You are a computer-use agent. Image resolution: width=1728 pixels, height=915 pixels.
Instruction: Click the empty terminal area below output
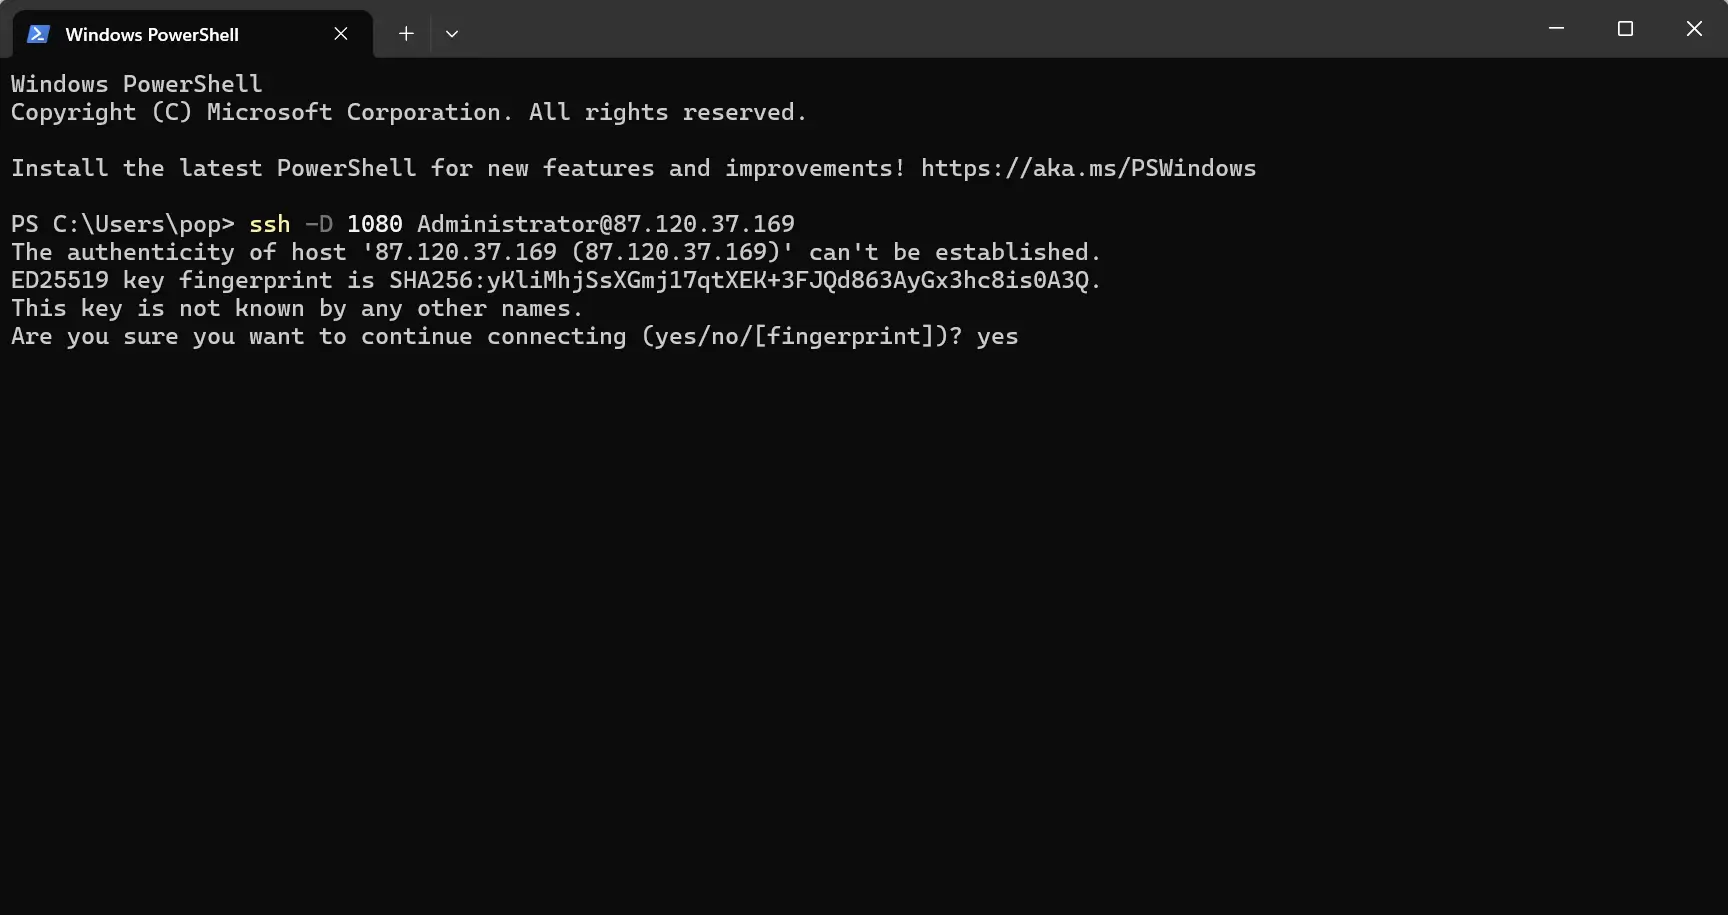(864, 630)
